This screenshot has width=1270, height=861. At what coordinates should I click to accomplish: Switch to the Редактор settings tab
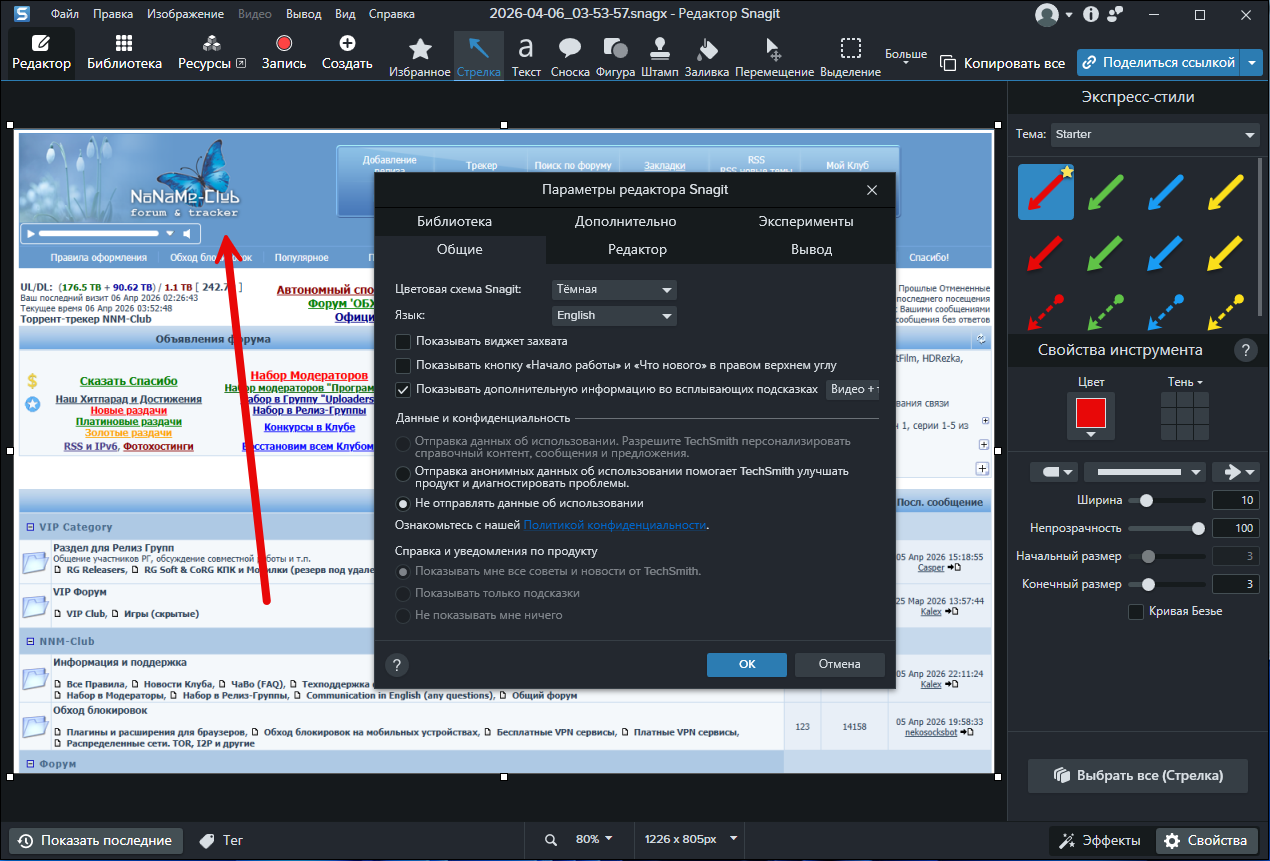click(637, 250)
